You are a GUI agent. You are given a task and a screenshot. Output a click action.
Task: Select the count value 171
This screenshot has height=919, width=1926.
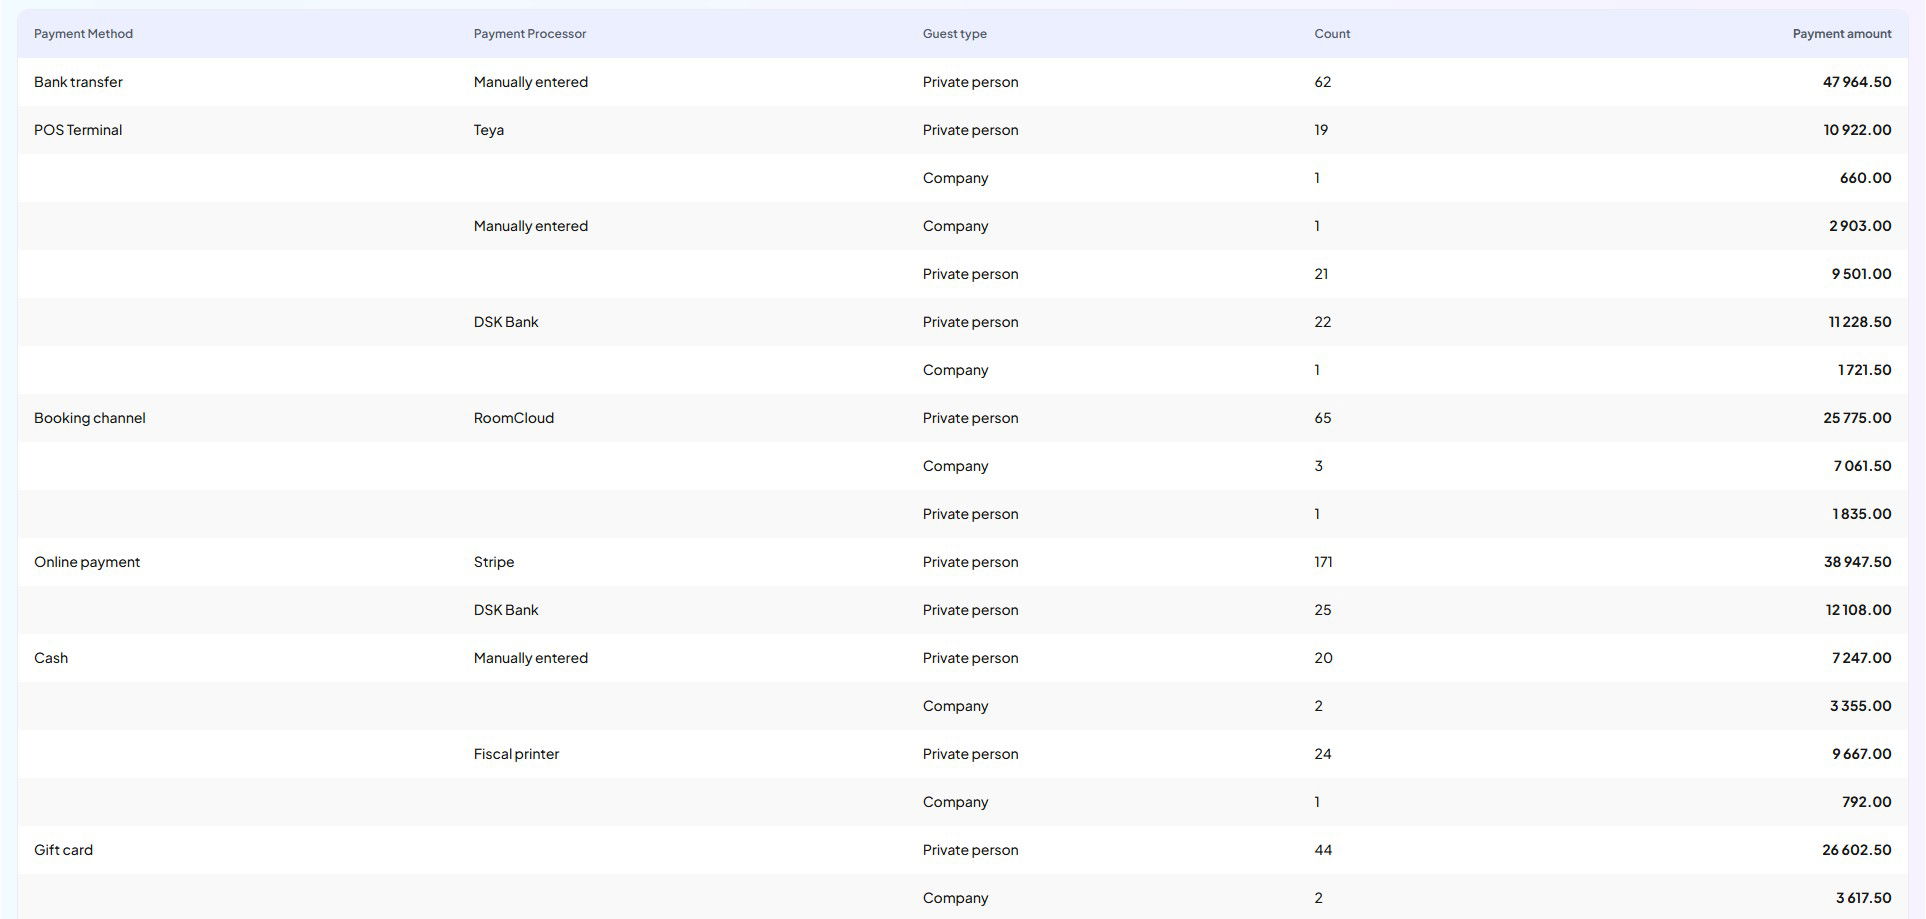[1323, 562]
